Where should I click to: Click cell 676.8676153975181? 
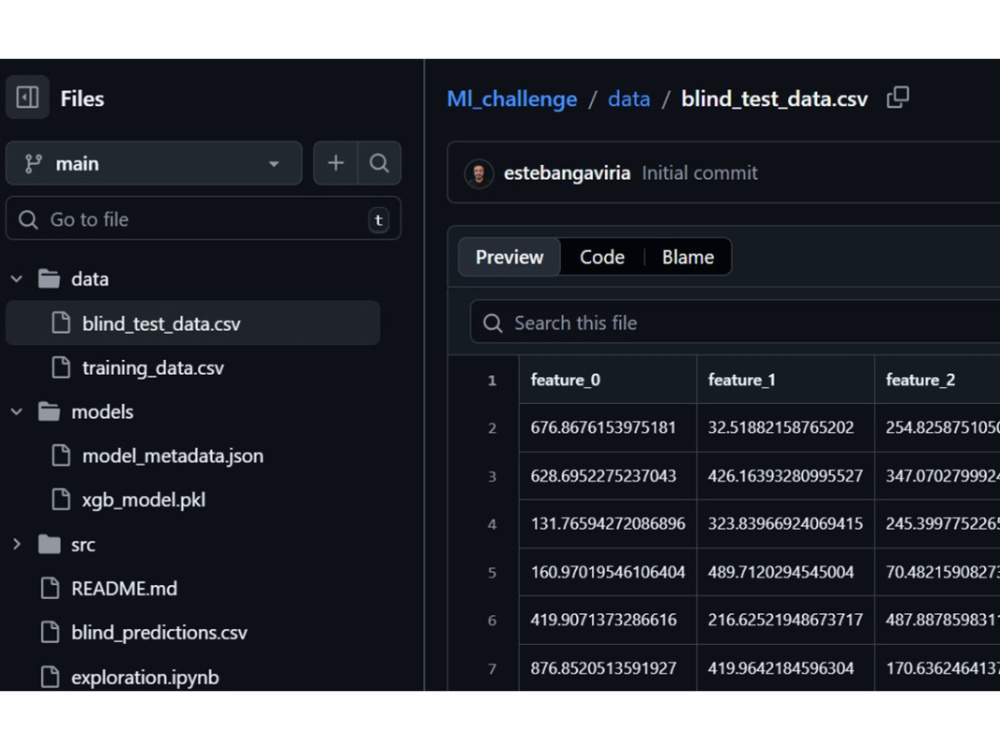pos(608,428)
